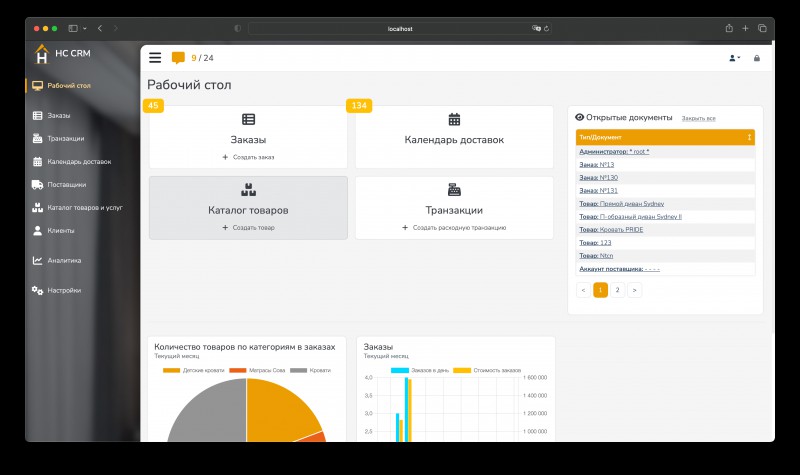Image resolution: width=800 pixels, height=475 pixels.
Task: Open document Аккаунт поставщика
Action: pyautogui.click(x=619, y=269)
